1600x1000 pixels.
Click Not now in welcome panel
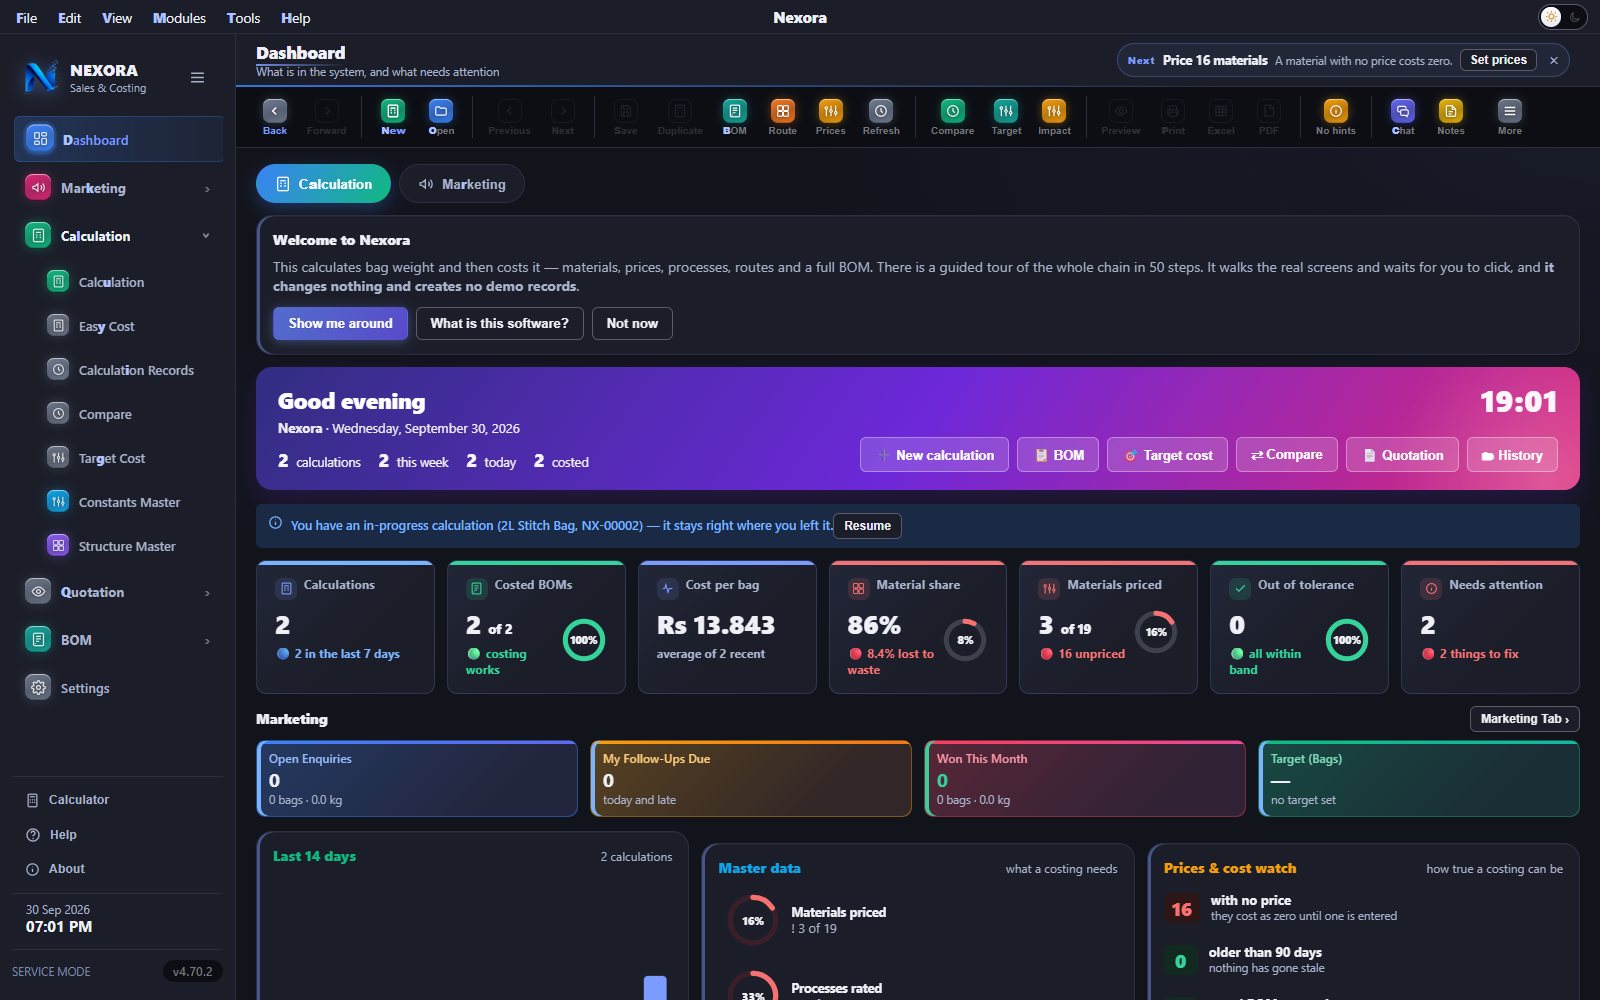click(632, 323)
